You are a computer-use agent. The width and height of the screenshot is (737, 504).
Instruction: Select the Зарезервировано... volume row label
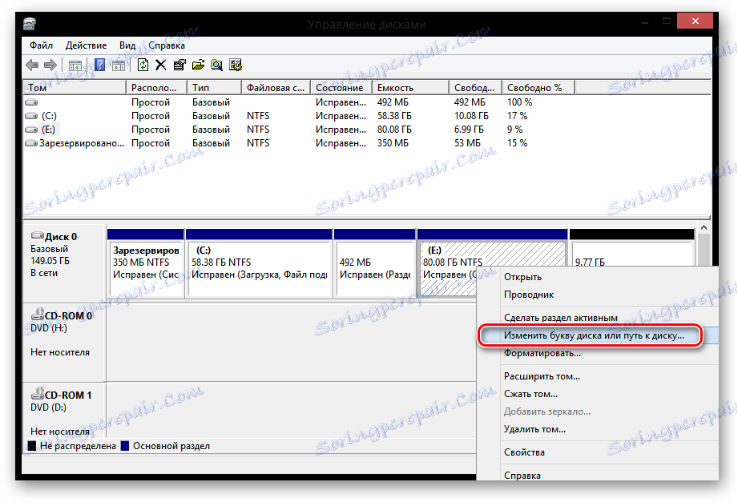(x=81, y=143)
